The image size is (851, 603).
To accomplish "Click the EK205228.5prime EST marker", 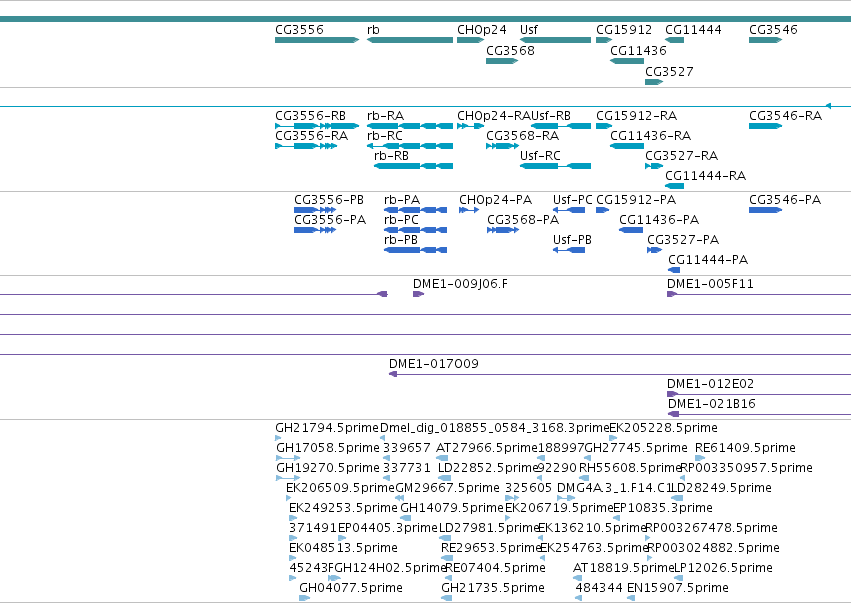I will click(x=613, y=438).
